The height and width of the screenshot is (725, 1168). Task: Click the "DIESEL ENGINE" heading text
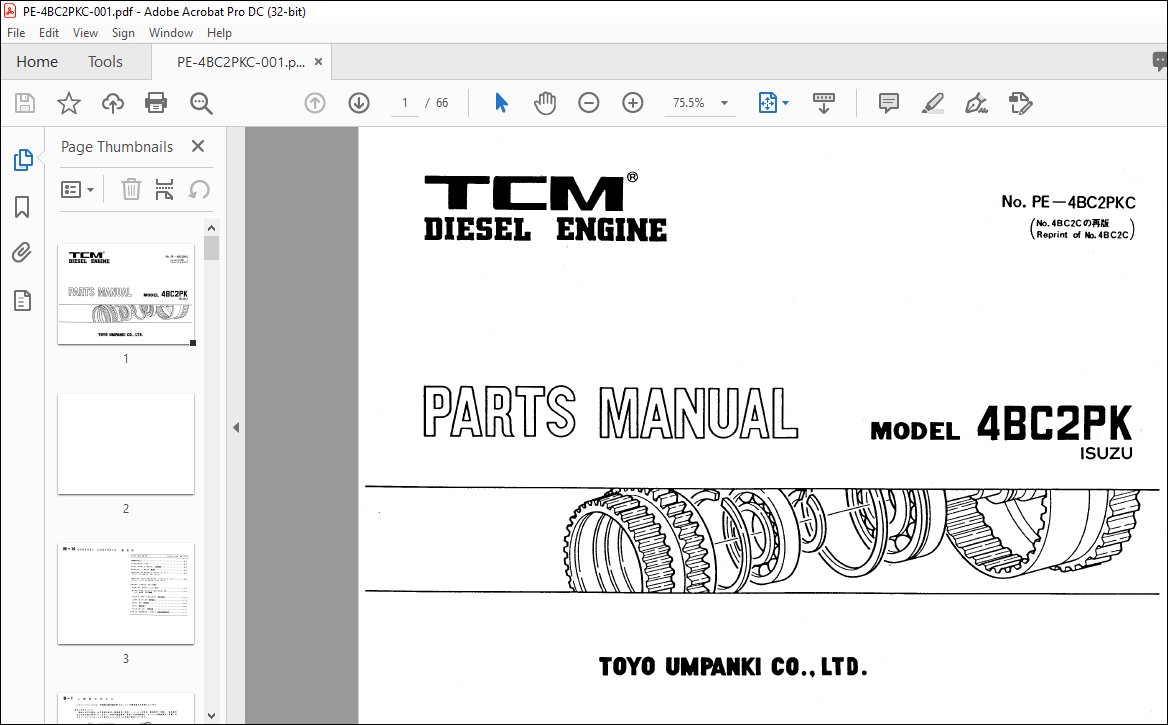point(545,229)
